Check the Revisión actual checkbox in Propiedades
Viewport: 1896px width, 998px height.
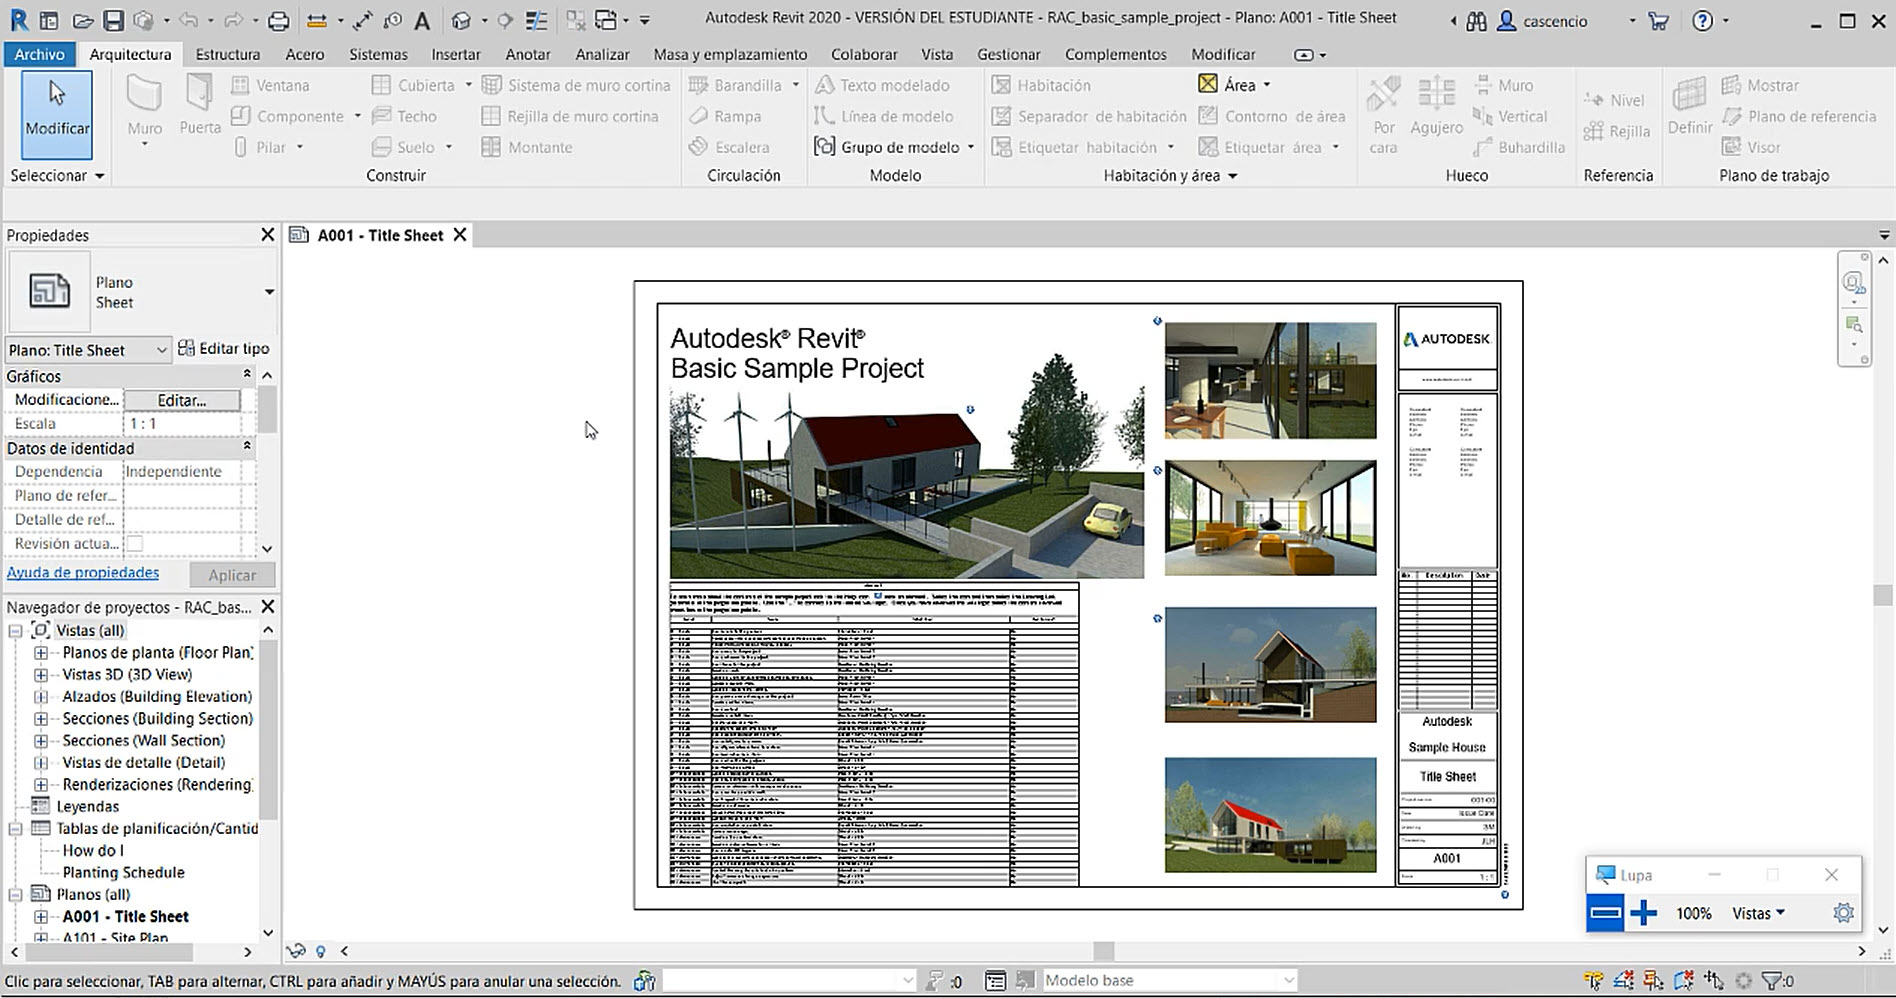pos(135,543)
